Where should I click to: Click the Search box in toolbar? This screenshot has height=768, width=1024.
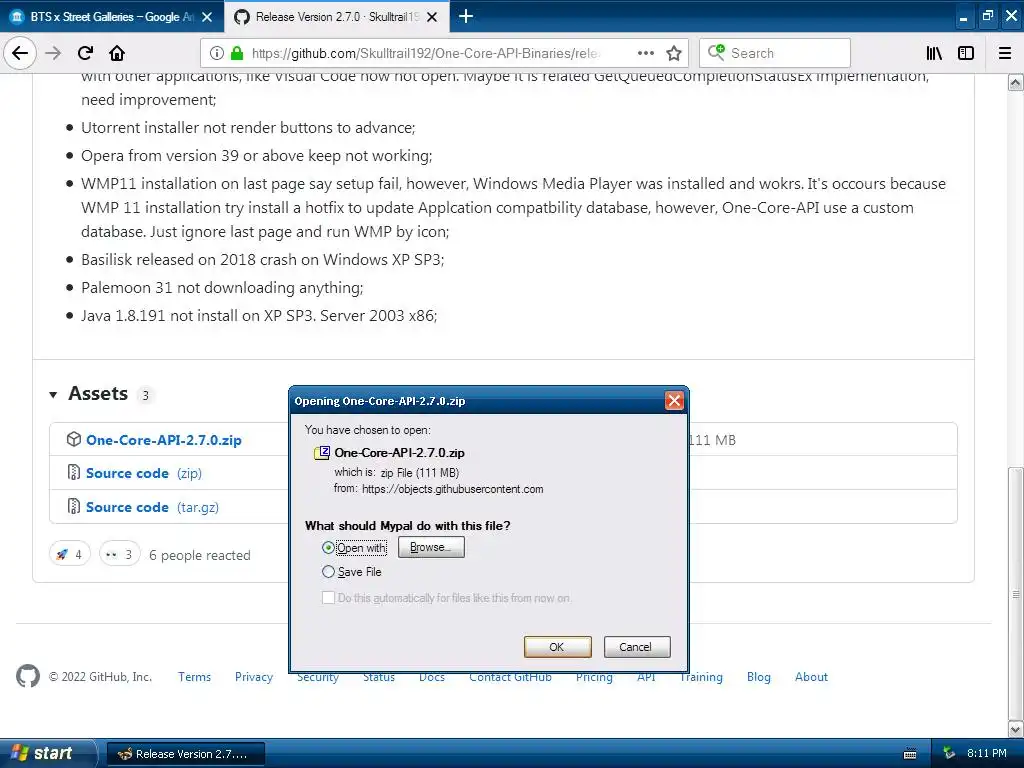point(775,53)
